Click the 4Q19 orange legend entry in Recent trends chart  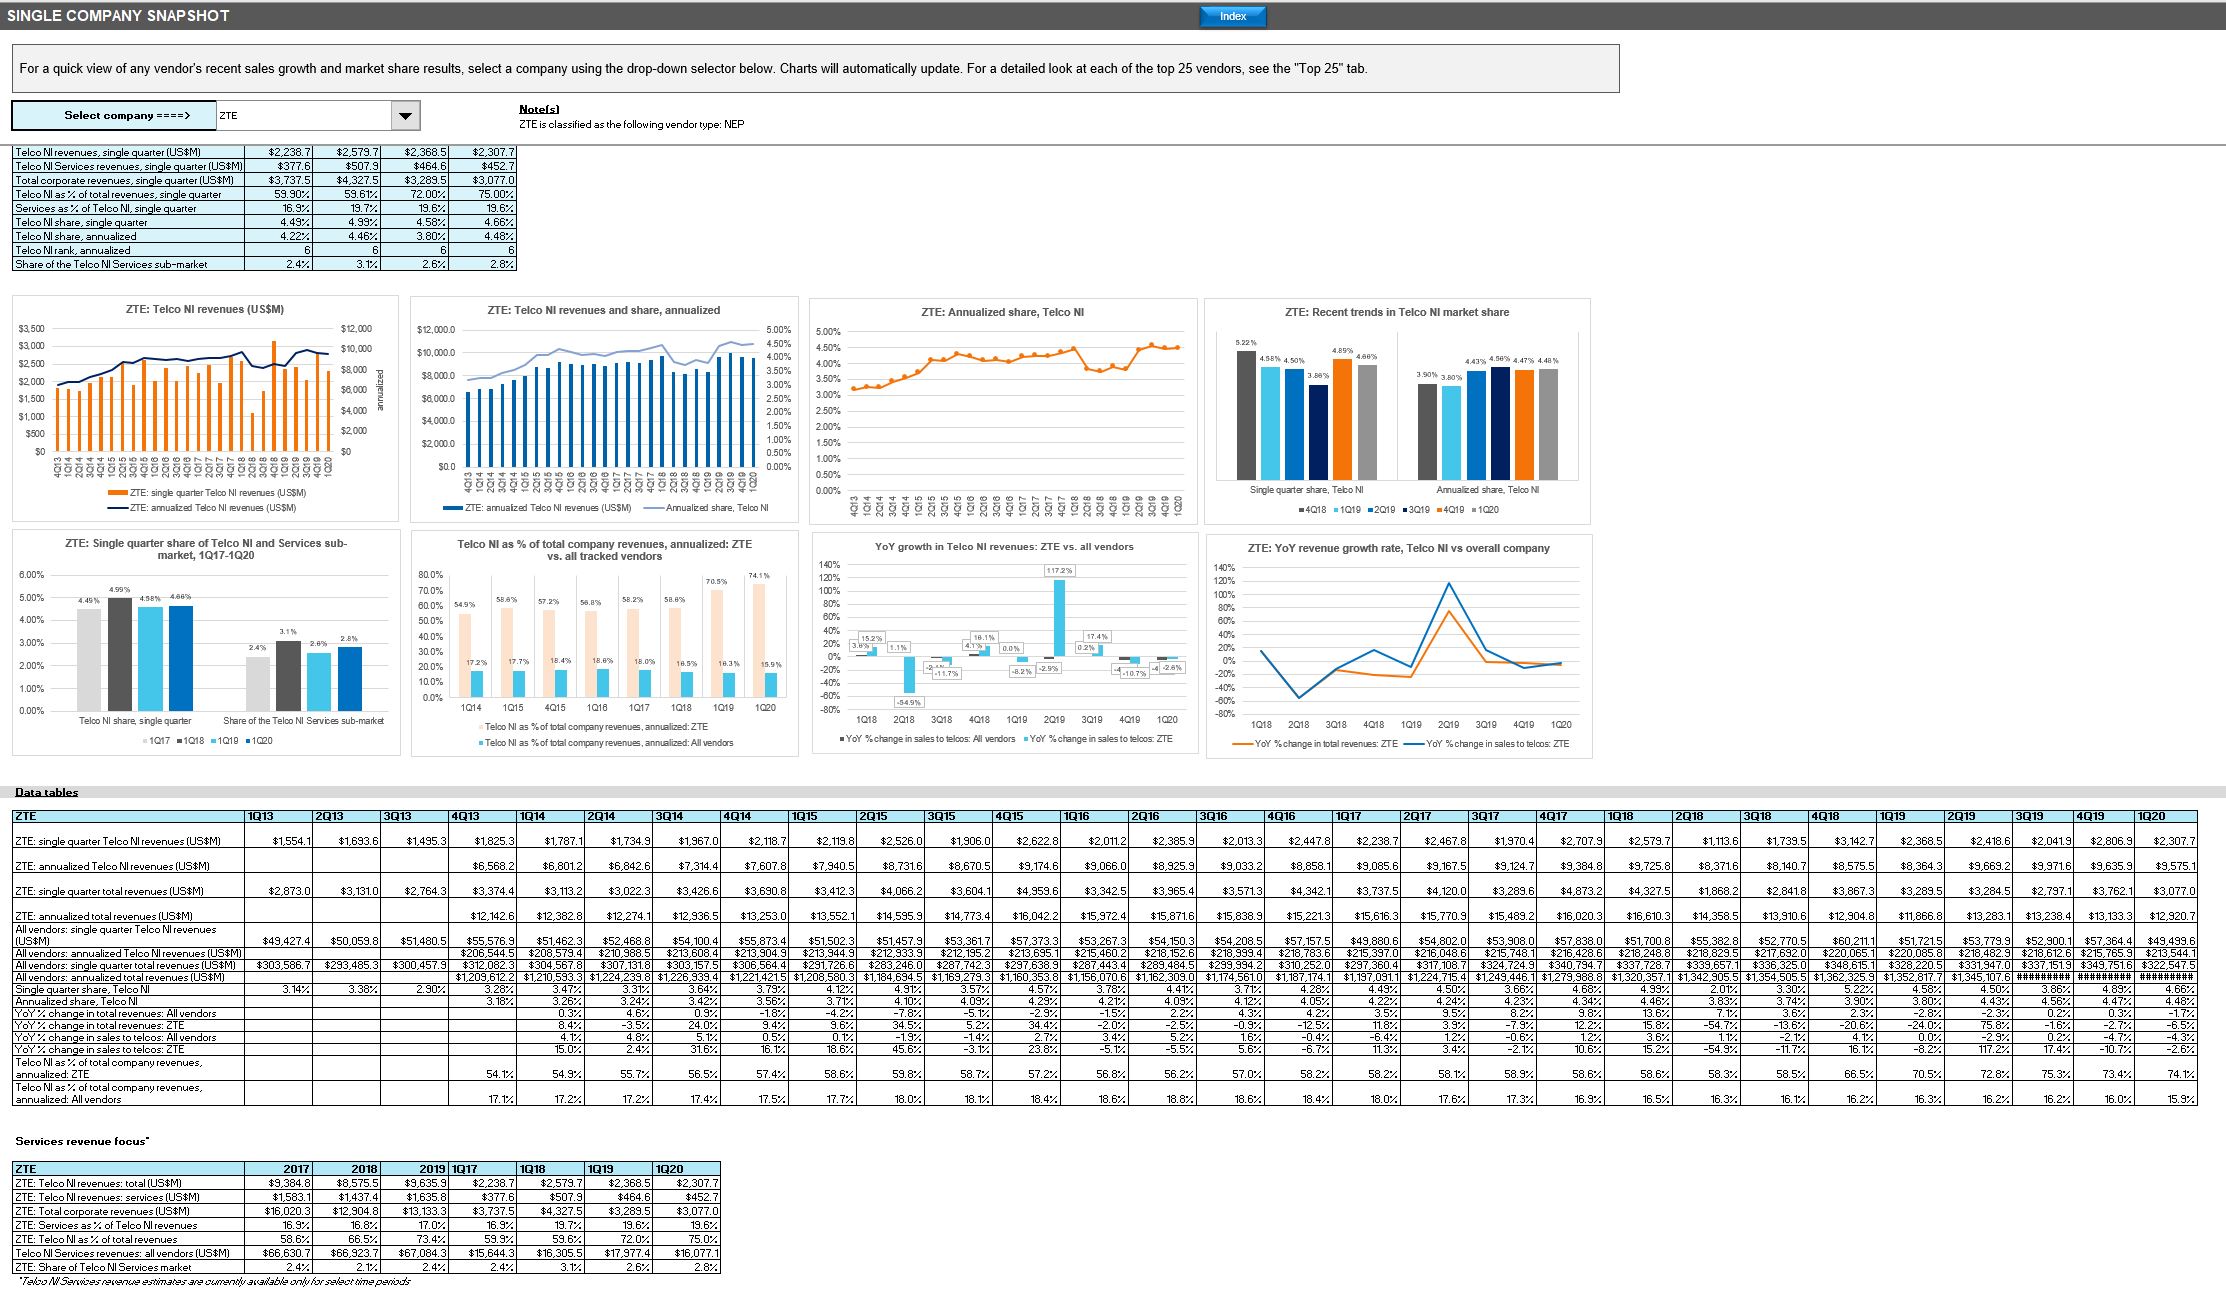(1452, 510)
